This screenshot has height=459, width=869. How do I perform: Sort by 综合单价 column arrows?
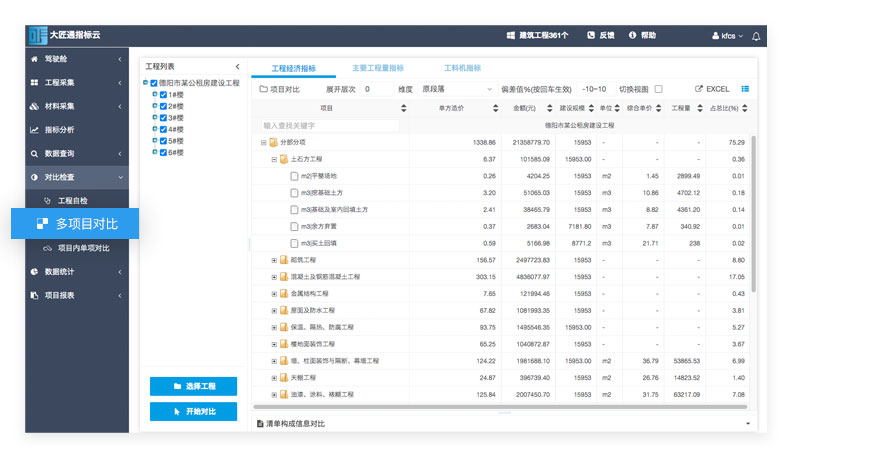(x=658, y=109)
